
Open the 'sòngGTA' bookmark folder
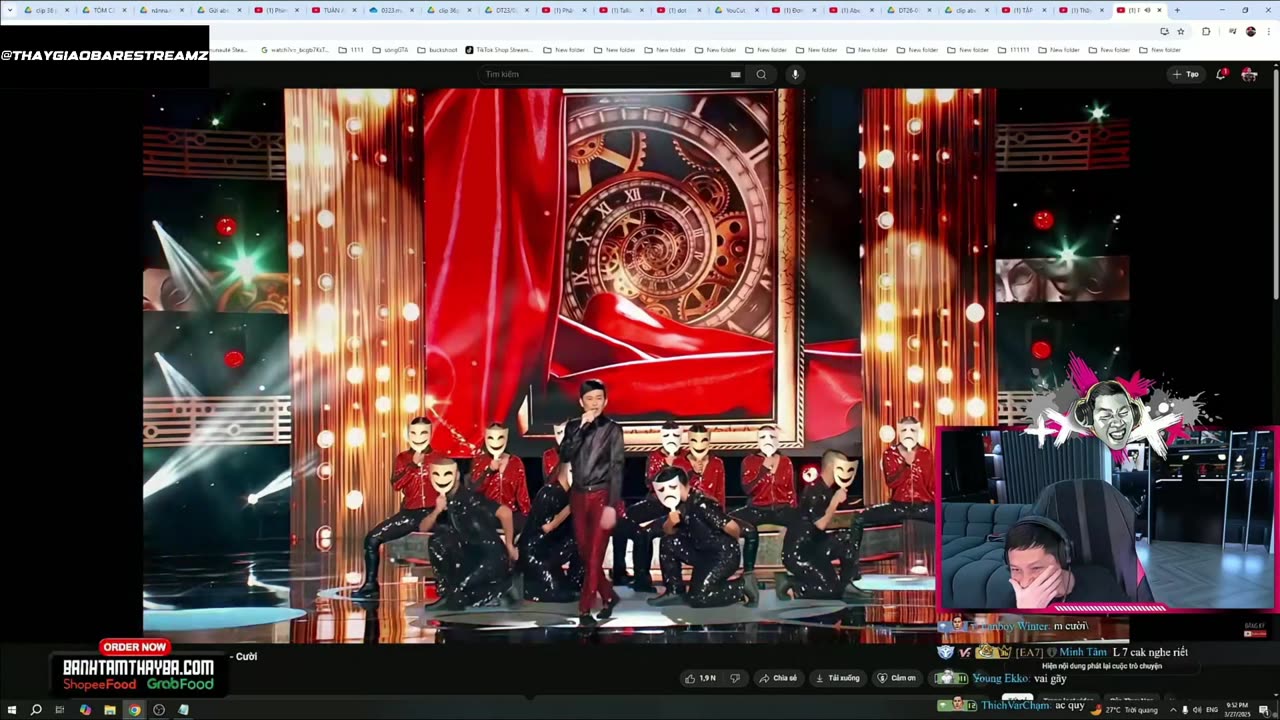coord(390,50)
